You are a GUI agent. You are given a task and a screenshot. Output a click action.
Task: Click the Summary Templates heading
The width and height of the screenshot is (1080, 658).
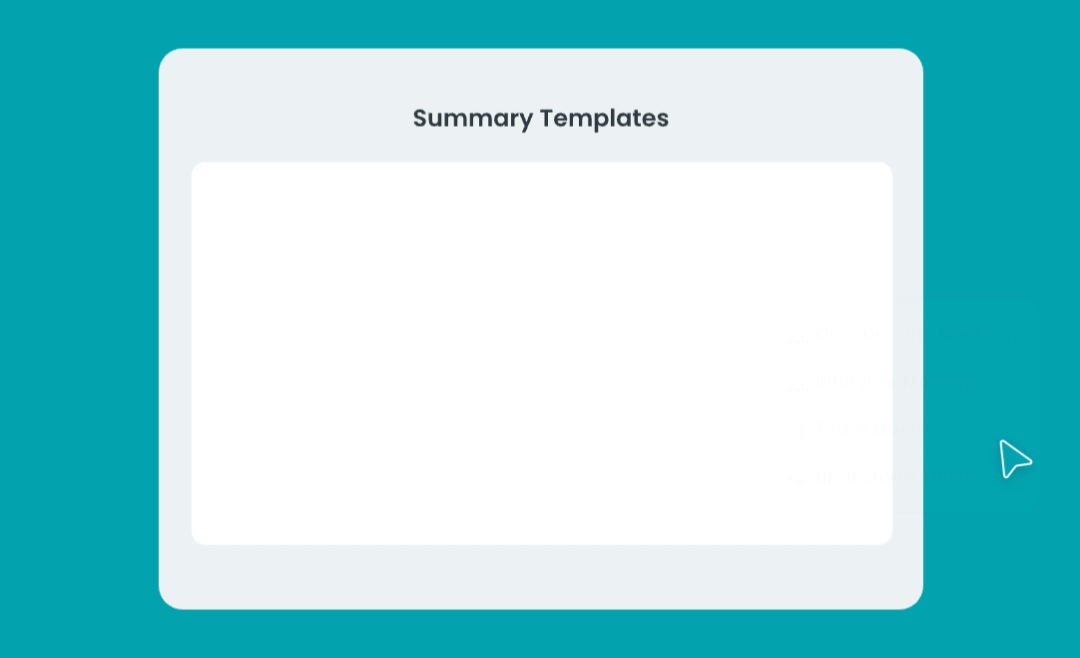pos(540,118)
